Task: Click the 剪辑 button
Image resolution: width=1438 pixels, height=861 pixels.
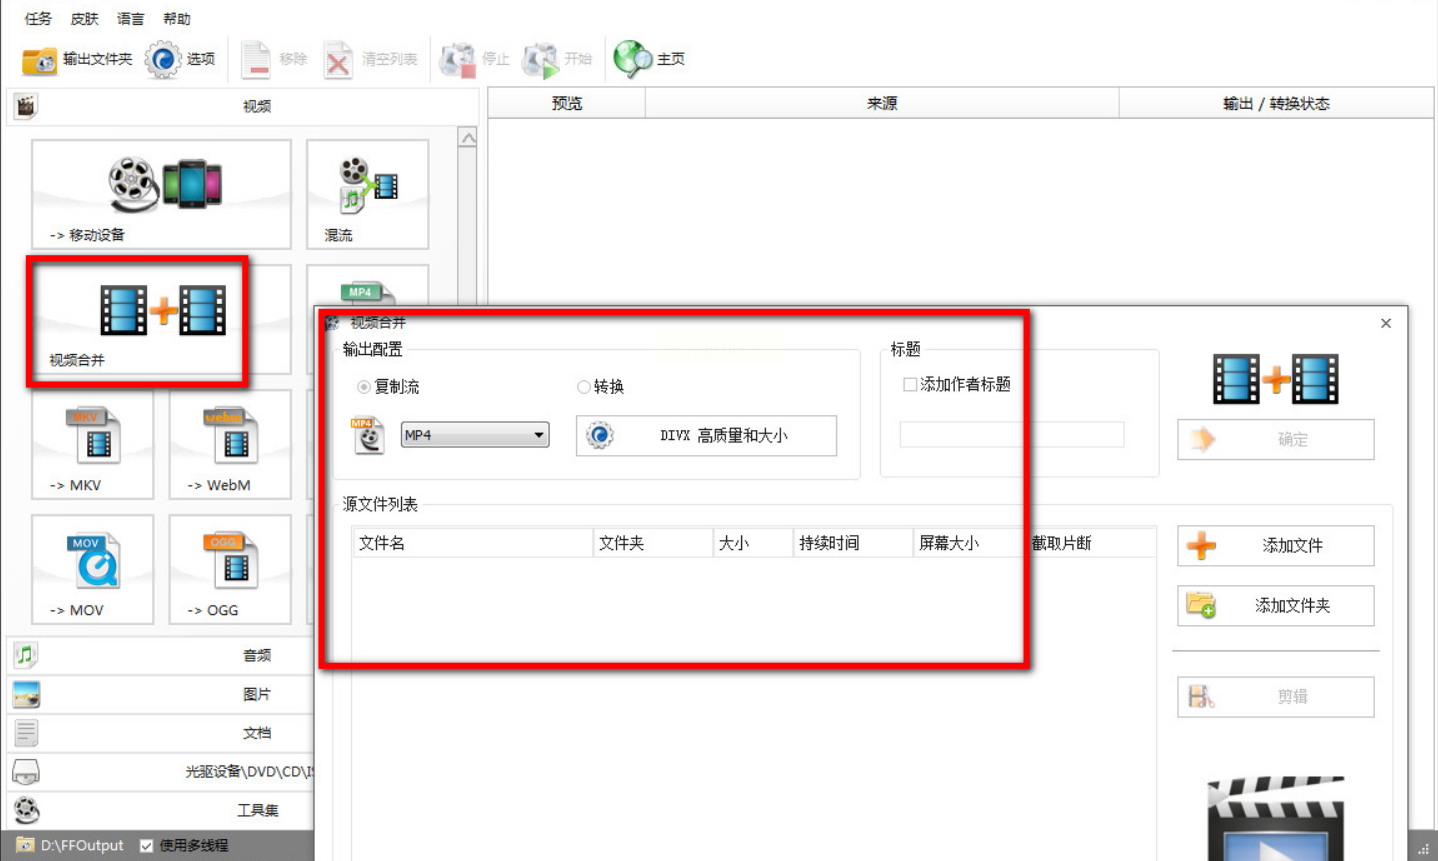Action: (x=1276, y=697)
